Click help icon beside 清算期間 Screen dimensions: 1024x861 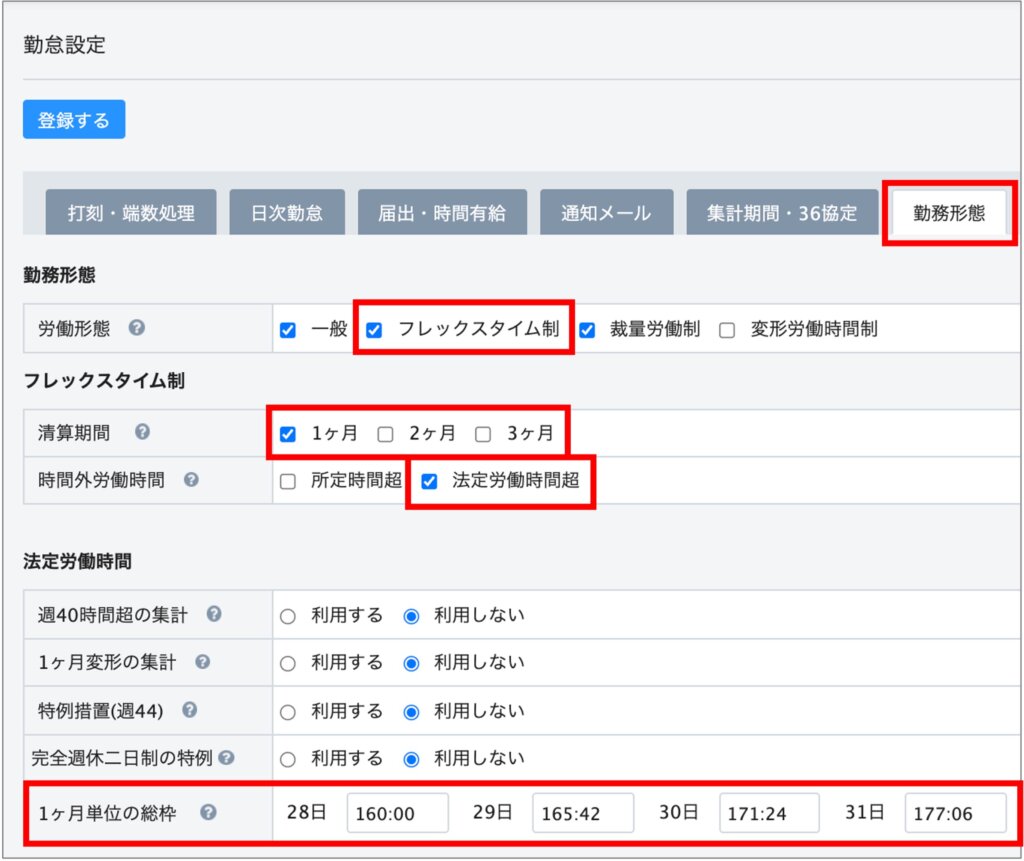point(142,432)
